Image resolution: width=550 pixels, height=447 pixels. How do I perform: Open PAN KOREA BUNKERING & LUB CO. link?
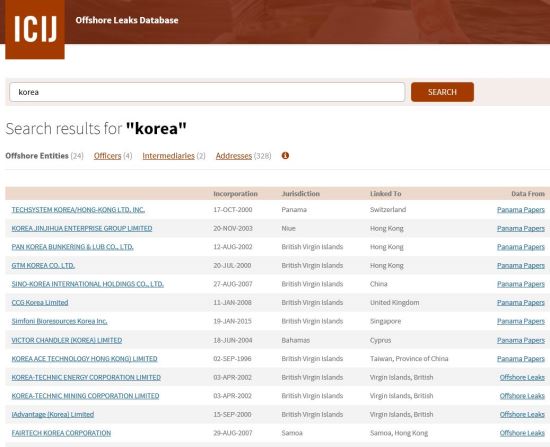[x=72, y=247]
